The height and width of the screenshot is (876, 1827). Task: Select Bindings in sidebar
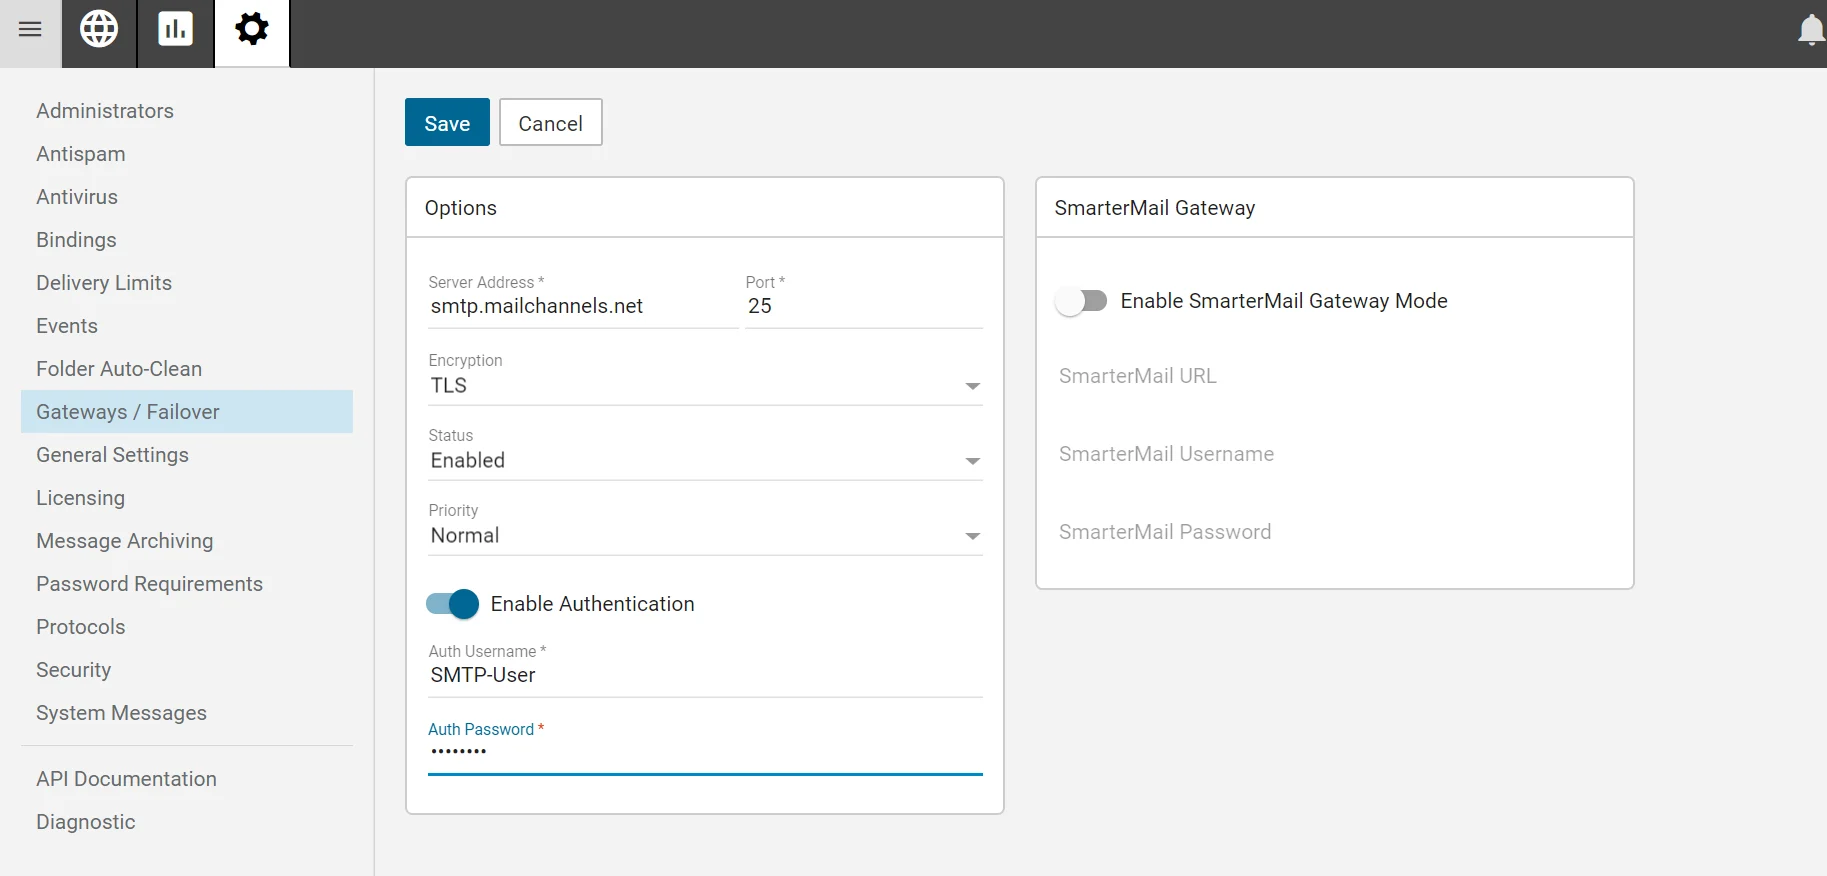pos(76,240)
